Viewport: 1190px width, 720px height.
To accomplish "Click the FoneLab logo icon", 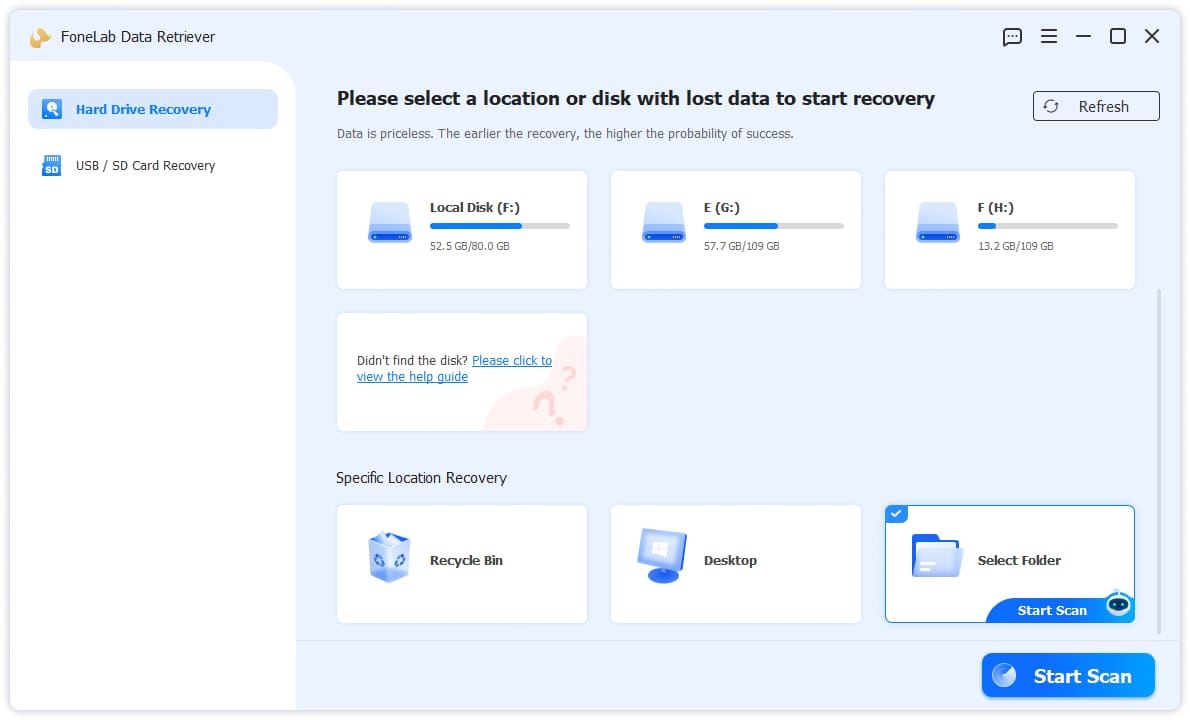I will tap(39, 37).
